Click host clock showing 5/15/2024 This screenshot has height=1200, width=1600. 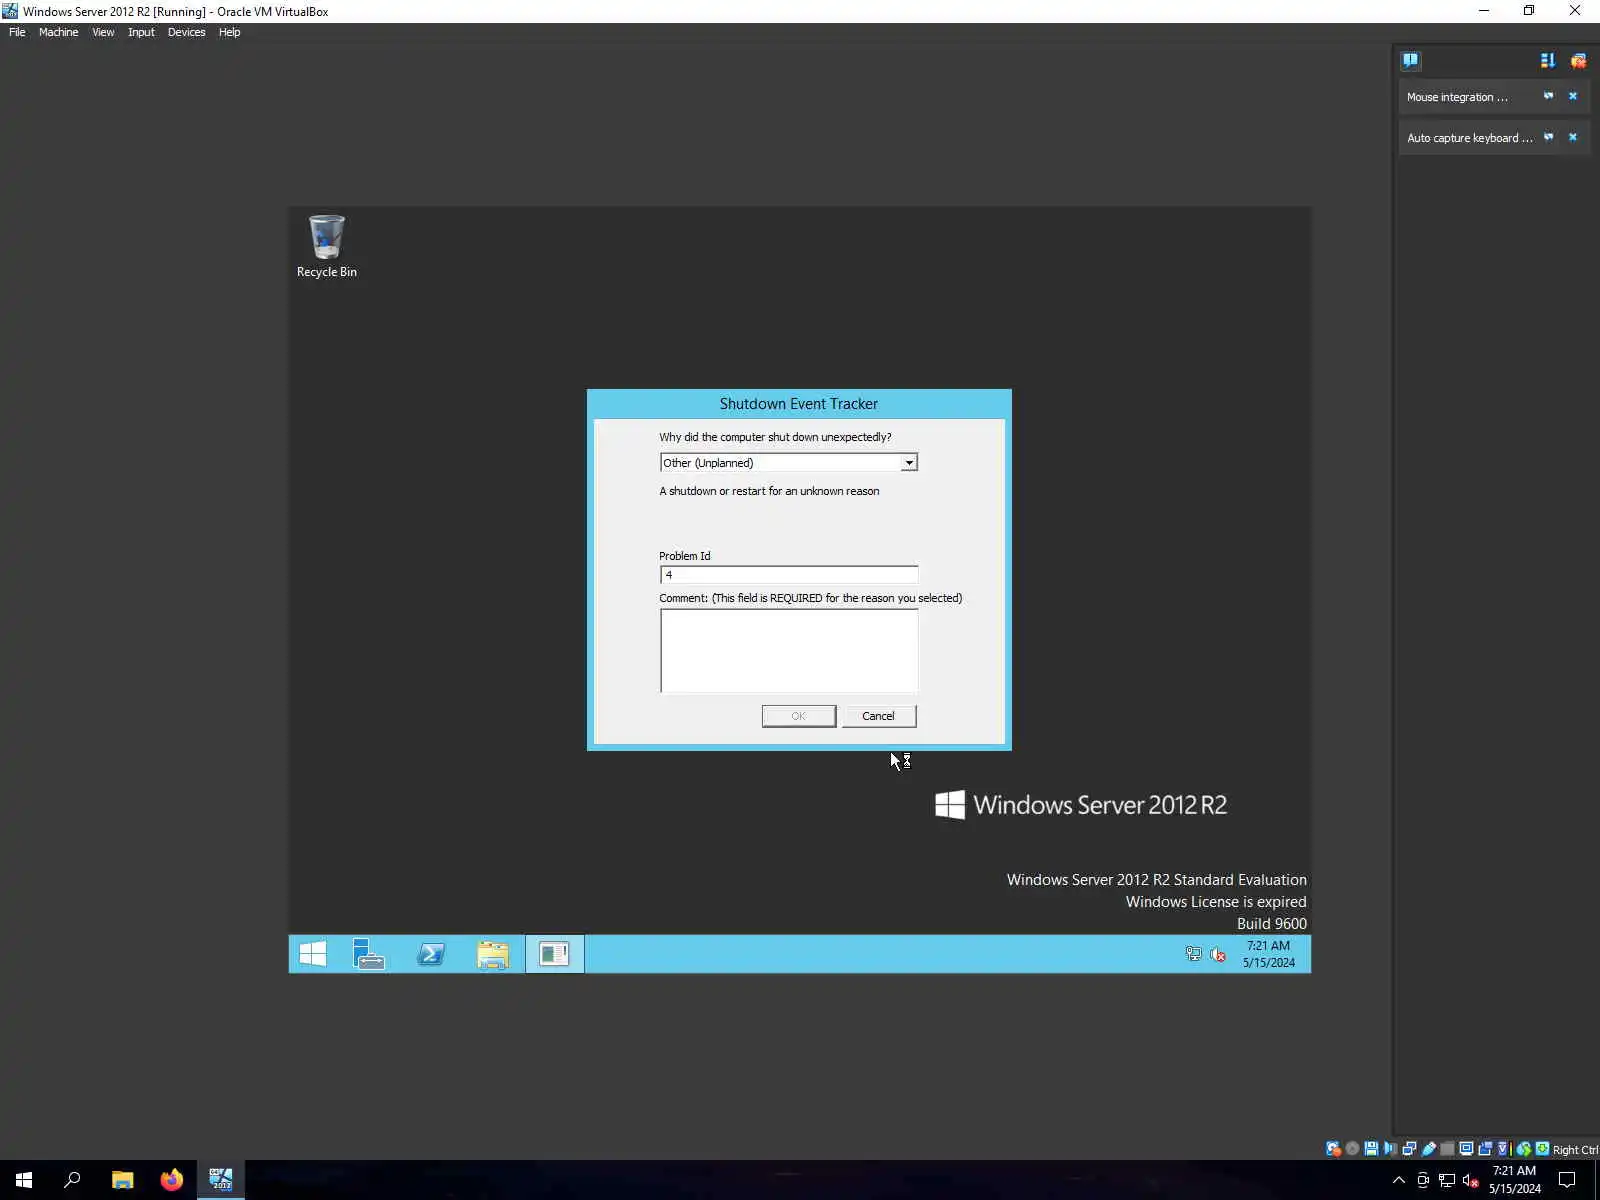click(1514, 1180)
